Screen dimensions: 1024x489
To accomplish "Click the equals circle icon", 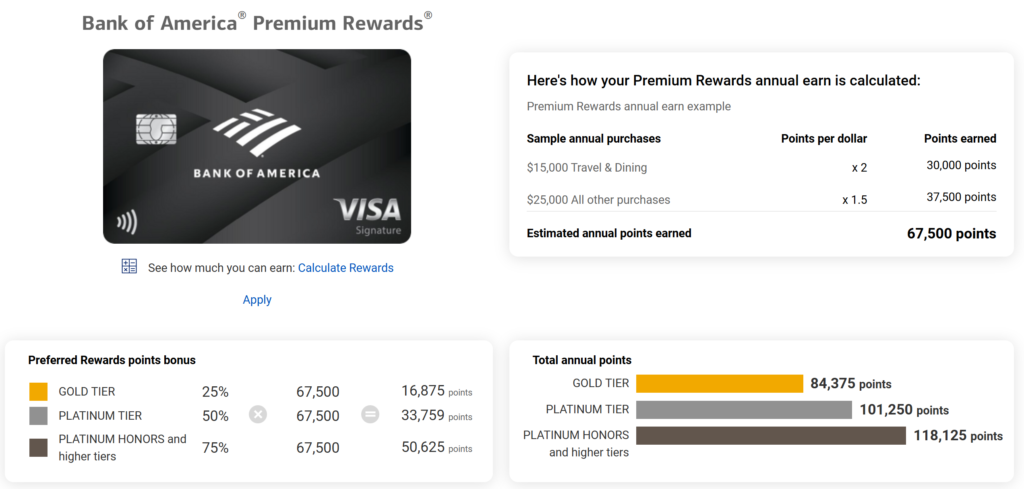I will 370,414.
